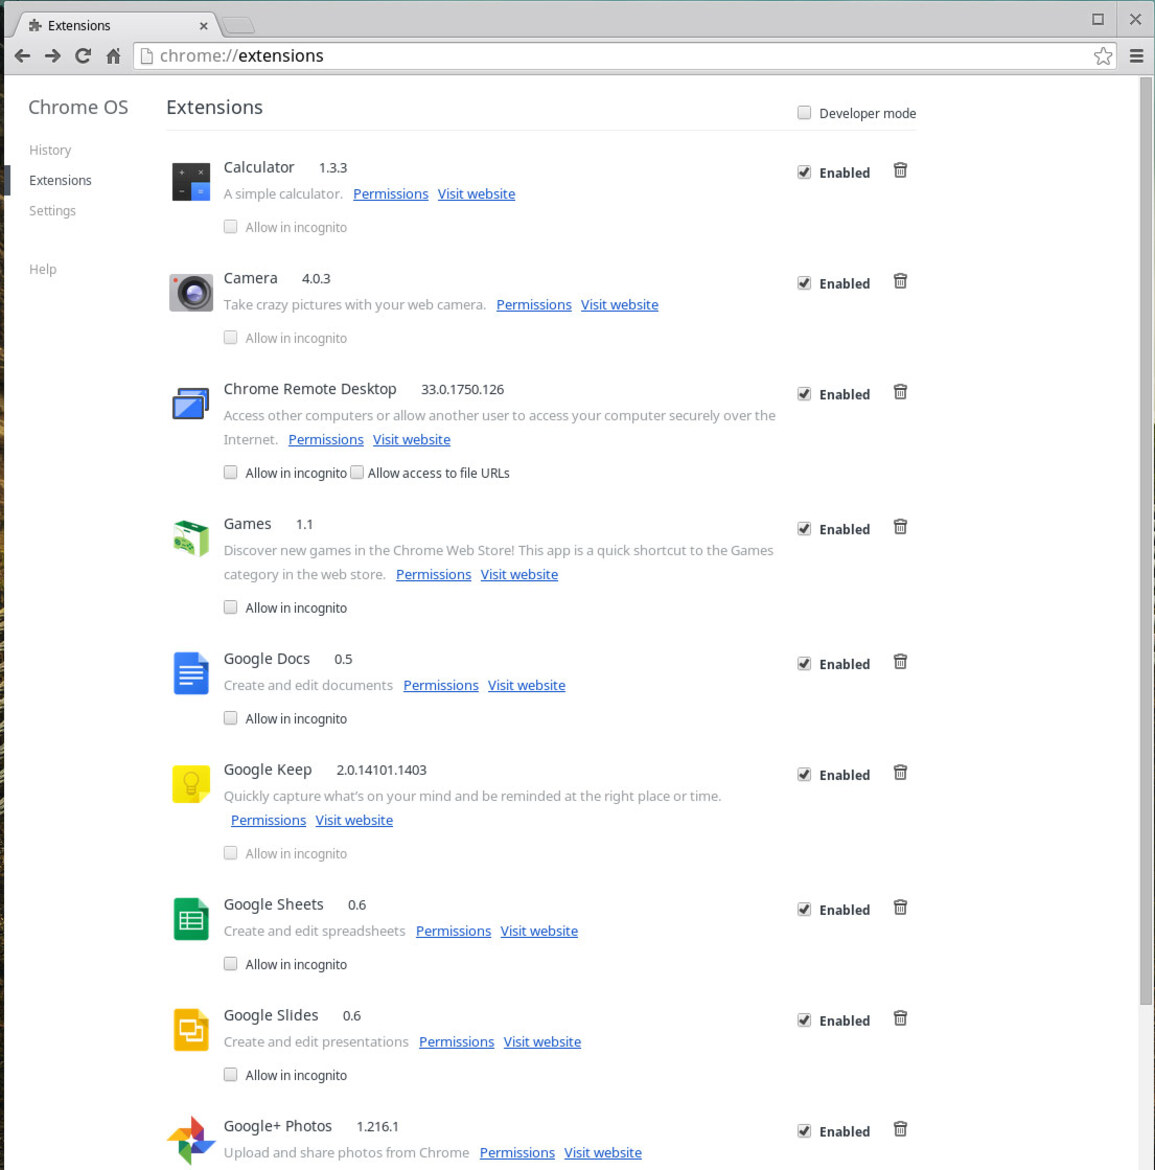Open the home page via home icon

[x=113, y=56]
